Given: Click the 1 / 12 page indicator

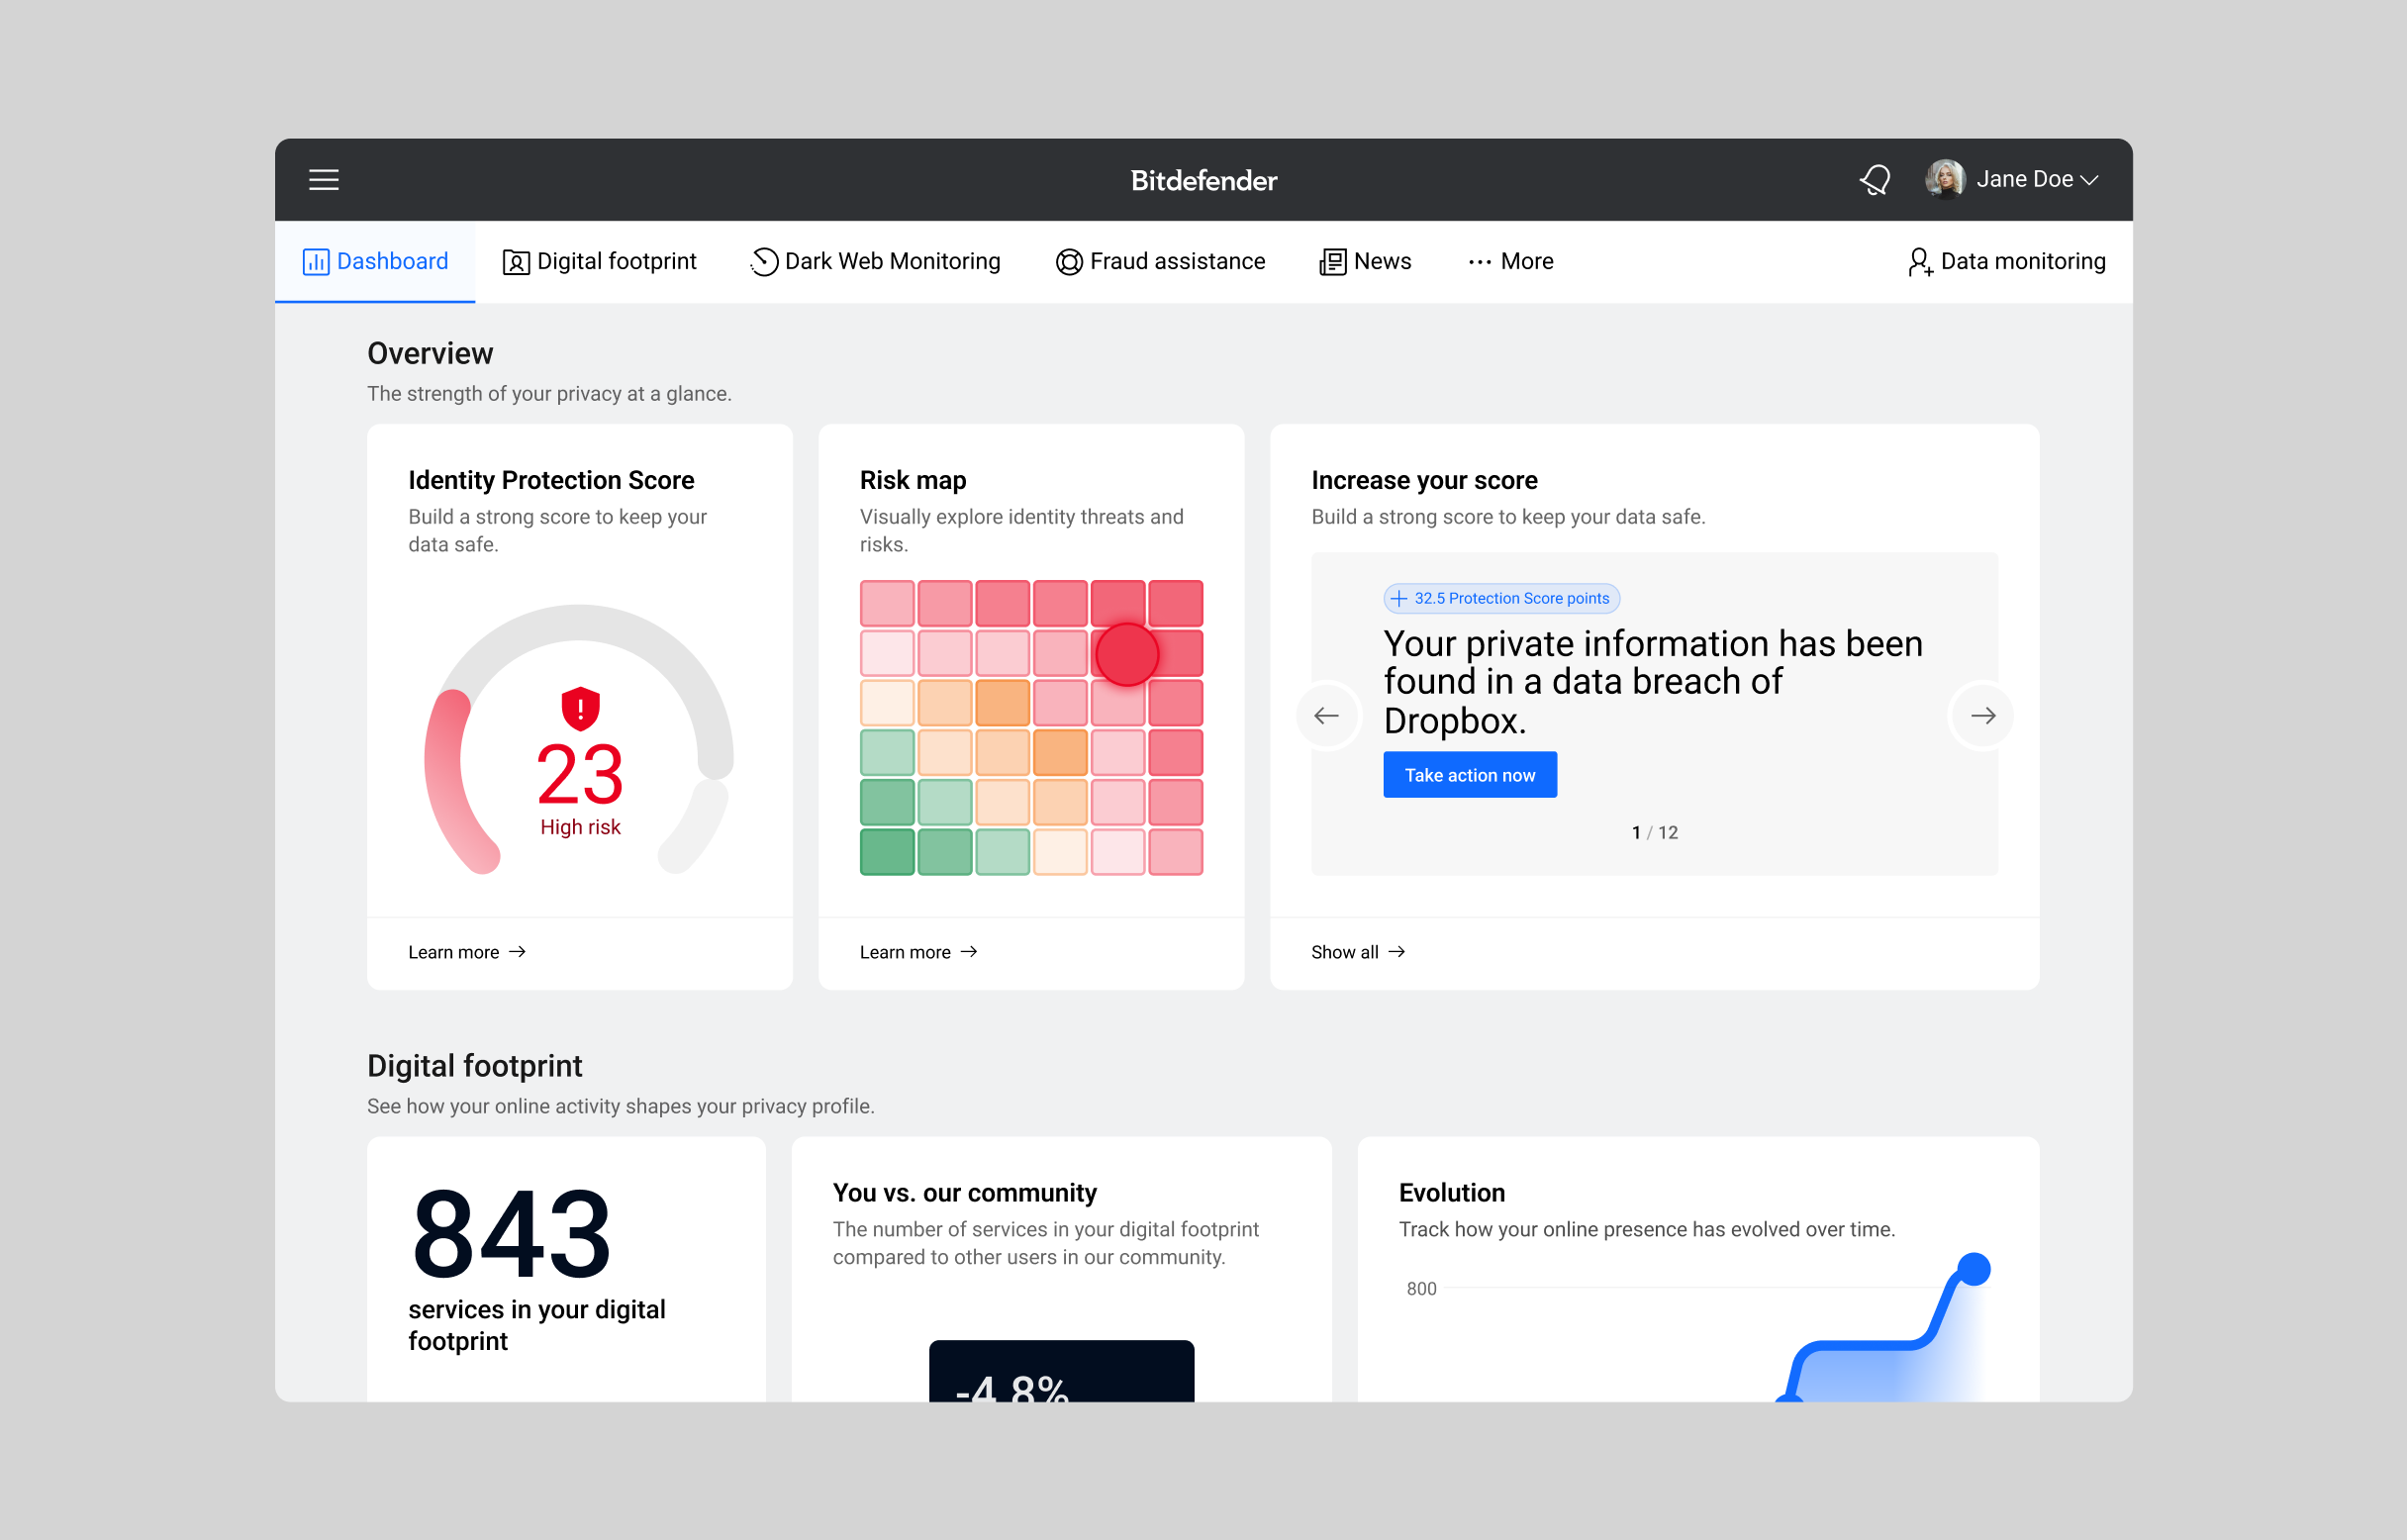Looking at the screenshot, I should 1654,833.
